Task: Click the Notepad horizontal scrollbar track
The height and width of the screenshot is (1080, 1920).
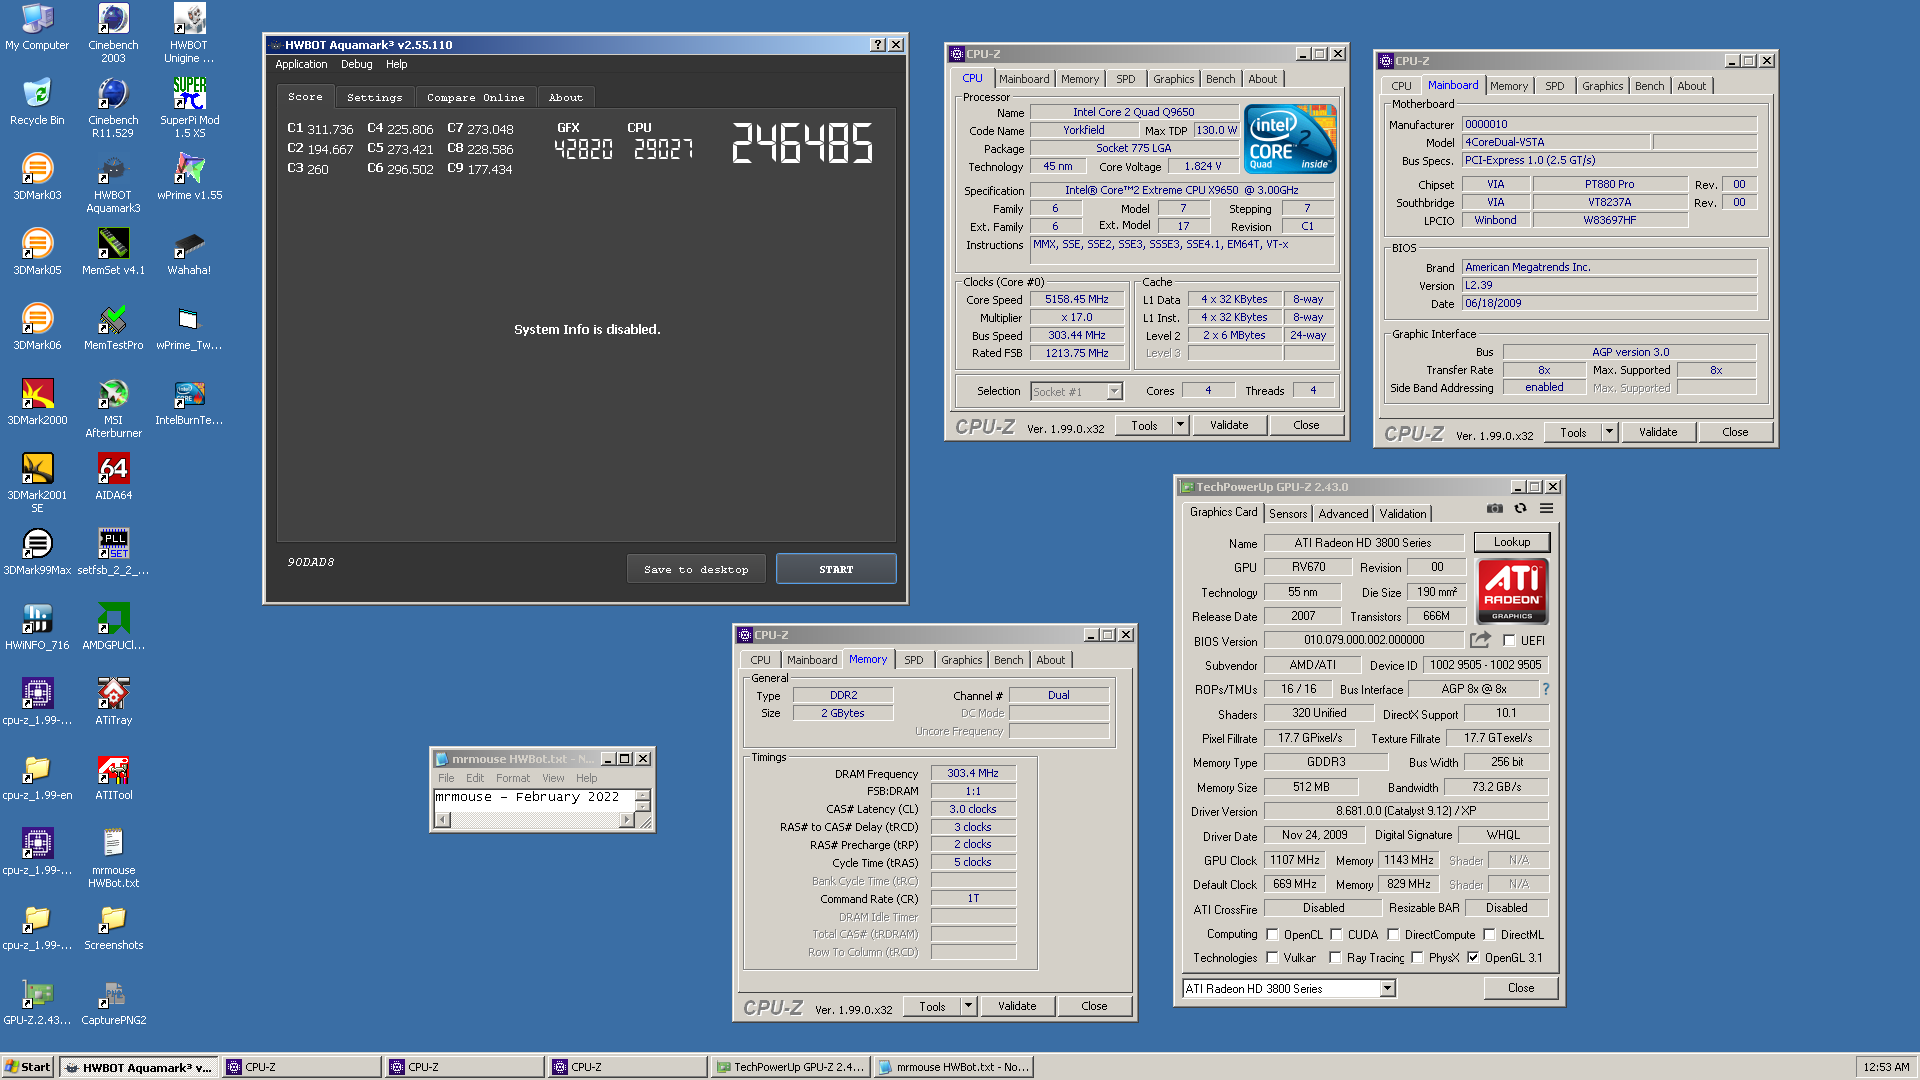Action: click(x=534, y=820)
